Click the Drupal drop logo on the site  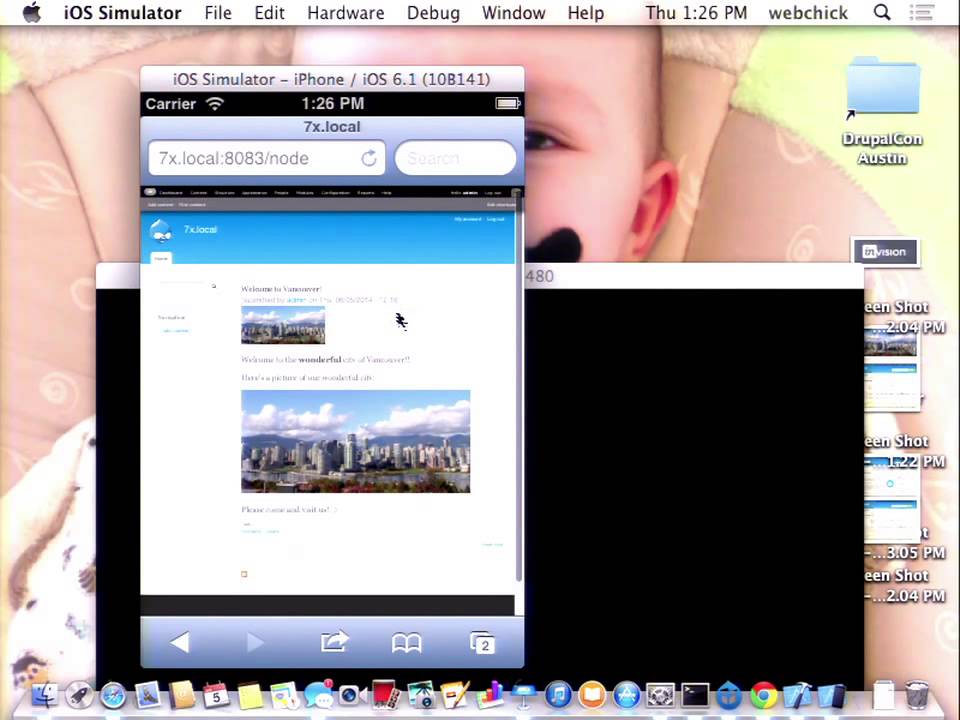point(161,231)
